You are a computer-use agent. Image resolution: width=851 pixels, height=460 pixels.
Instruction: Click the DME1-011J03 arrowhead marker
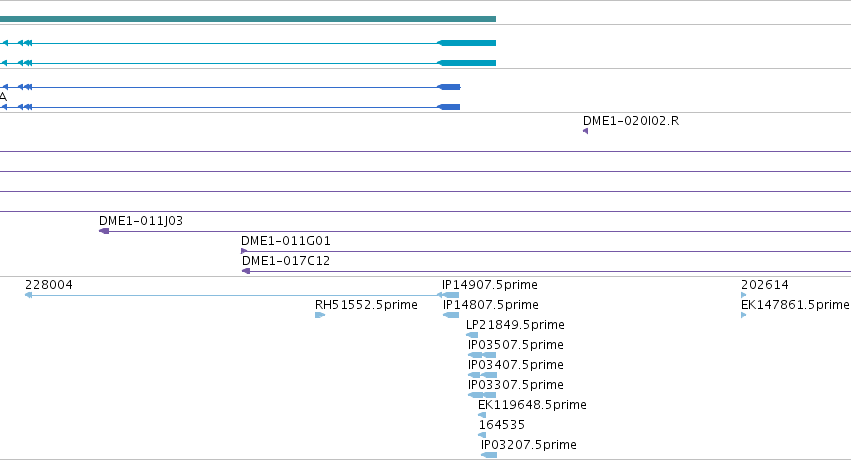pos(104,231)
